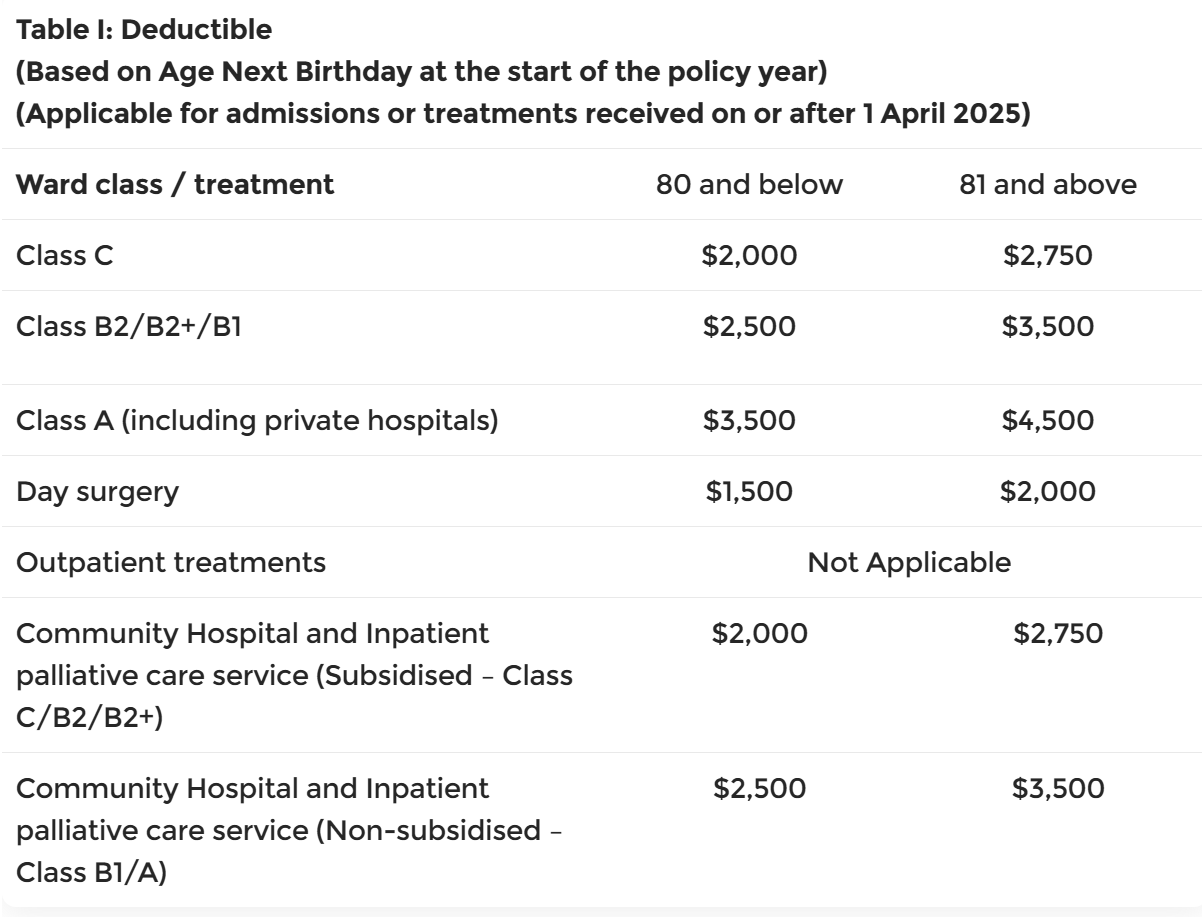Click the "81 and above" column header
The height and width of the screenshot is (917, 1202).
[1048, 185]
